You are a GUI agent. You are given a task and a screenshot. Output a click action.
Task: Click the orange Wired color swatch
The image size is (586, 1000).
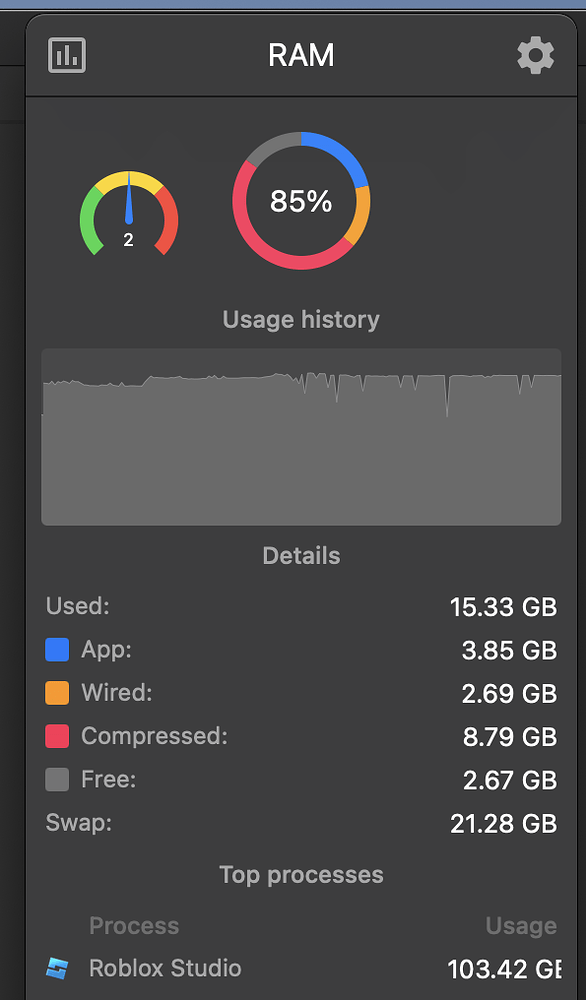(x=57, y=693)
